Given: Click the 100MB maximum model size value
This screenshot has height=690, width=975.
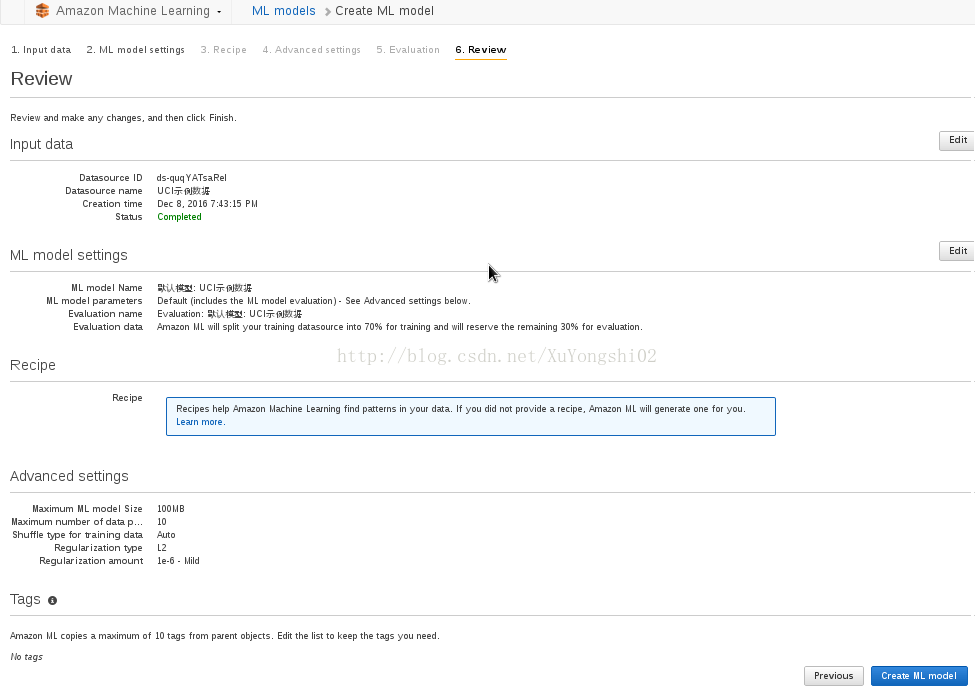Looking at the screenshot, I should point(171,508).
